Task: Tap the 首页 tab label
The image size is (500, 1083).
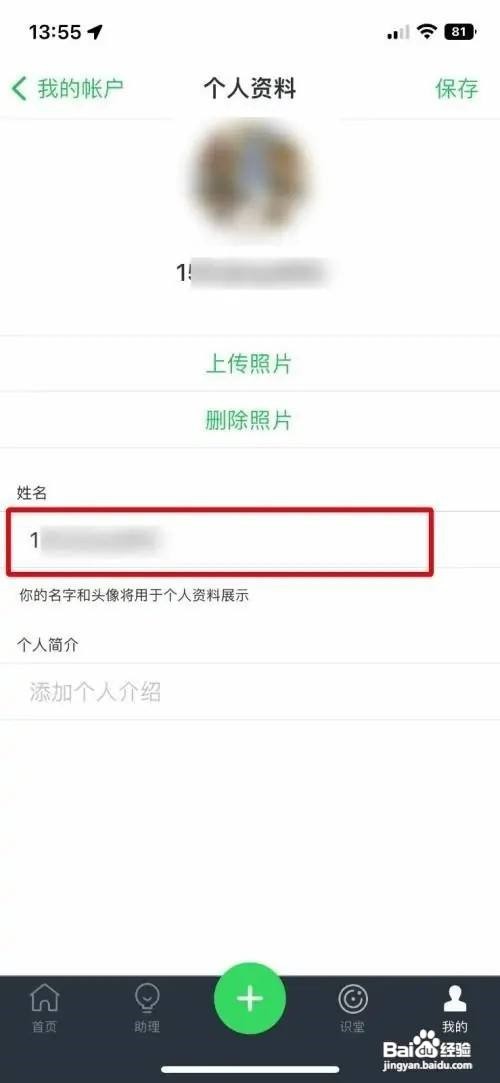Action: [x=44, y=1027]
